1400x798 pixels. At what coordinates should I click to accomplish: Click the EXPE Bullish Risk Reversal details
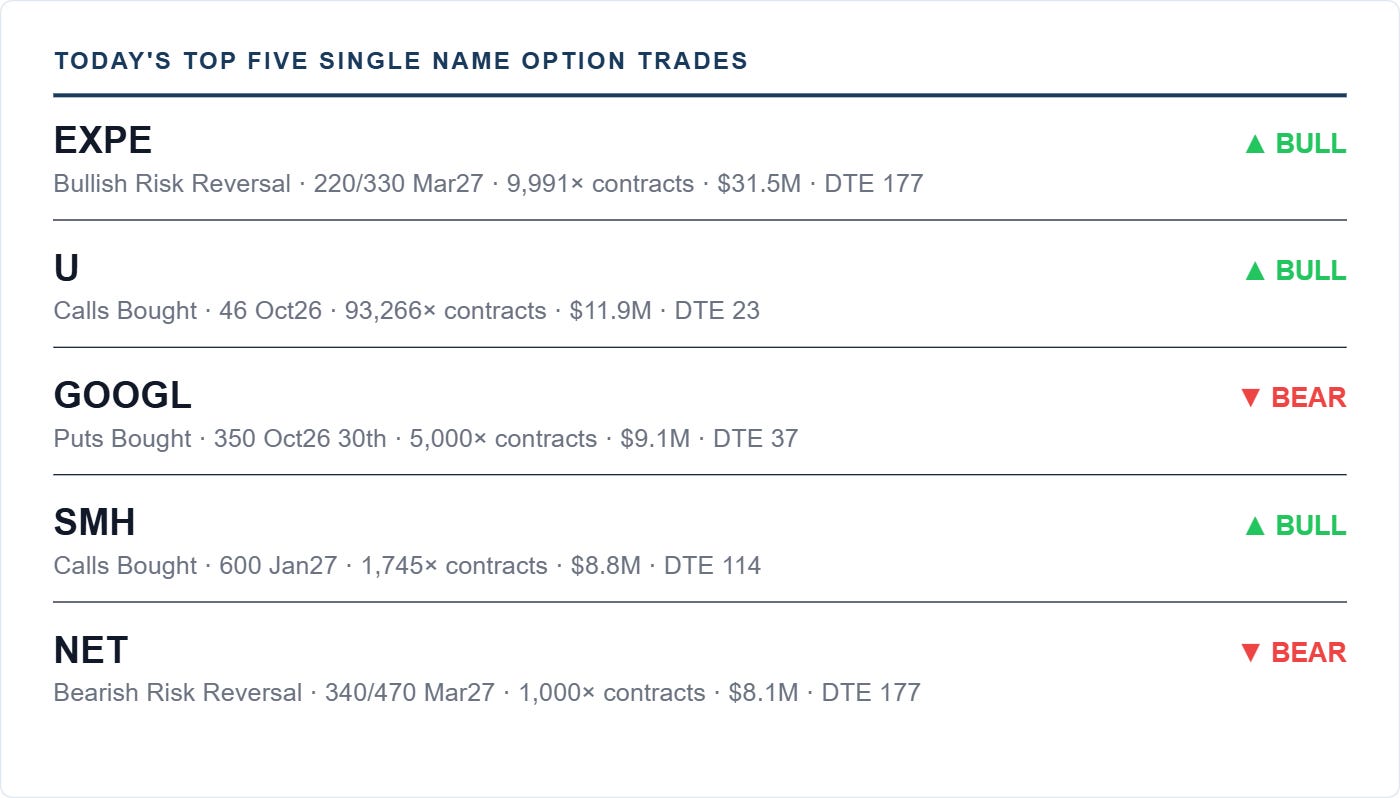point(488,184)
